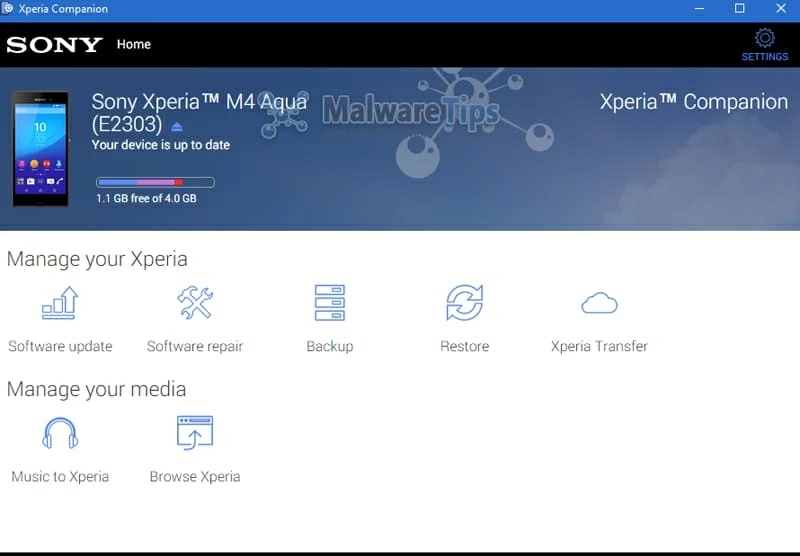Click the Xperia Companion title bar app icon
Image resolution: width=800 pixels, height=556 pixels.
pyautogui.click(x=9, y=9)
